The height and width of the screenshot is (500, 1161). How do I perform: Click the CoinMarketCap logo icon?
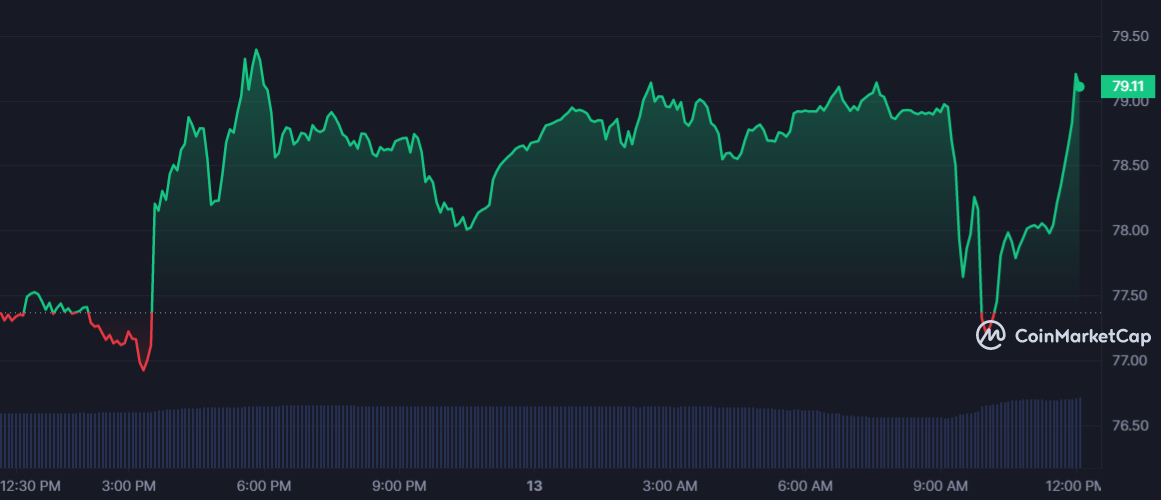point(990,336)
